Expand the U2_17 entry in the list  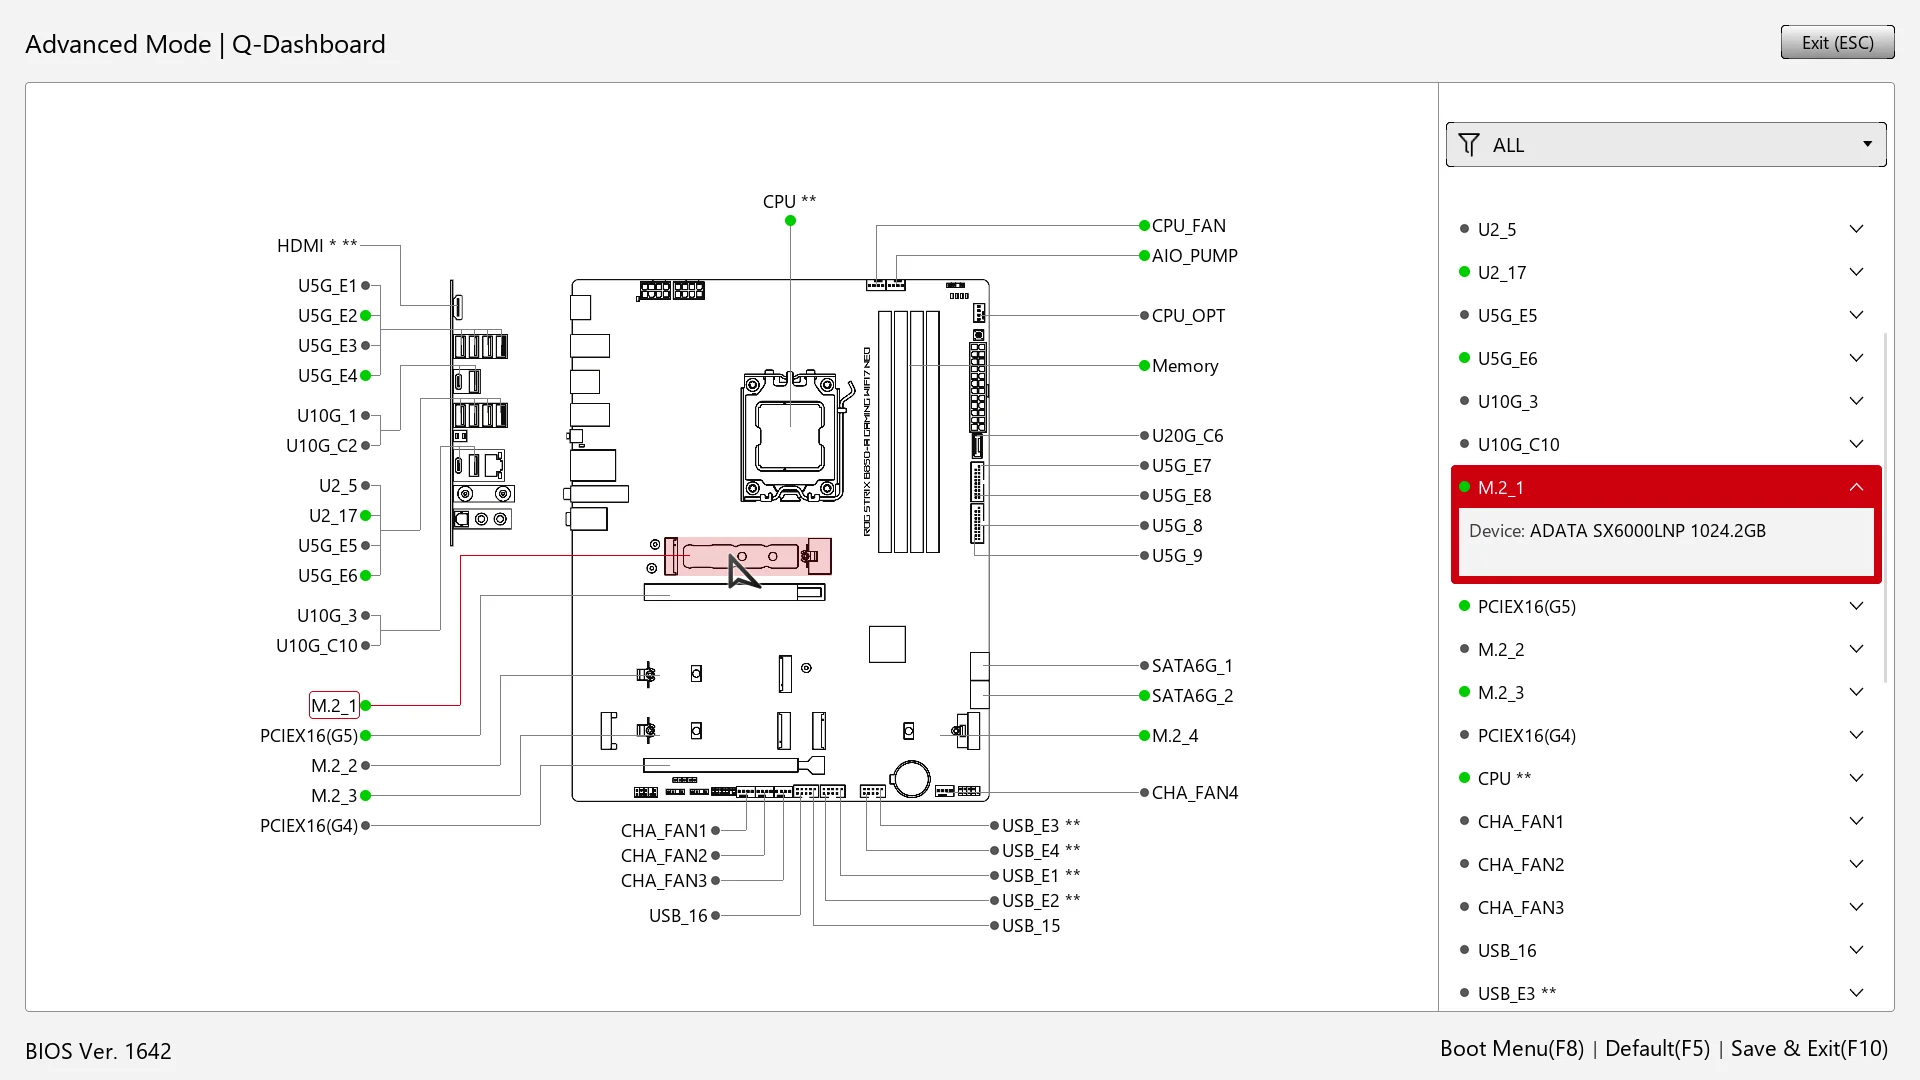point(1856,272)
